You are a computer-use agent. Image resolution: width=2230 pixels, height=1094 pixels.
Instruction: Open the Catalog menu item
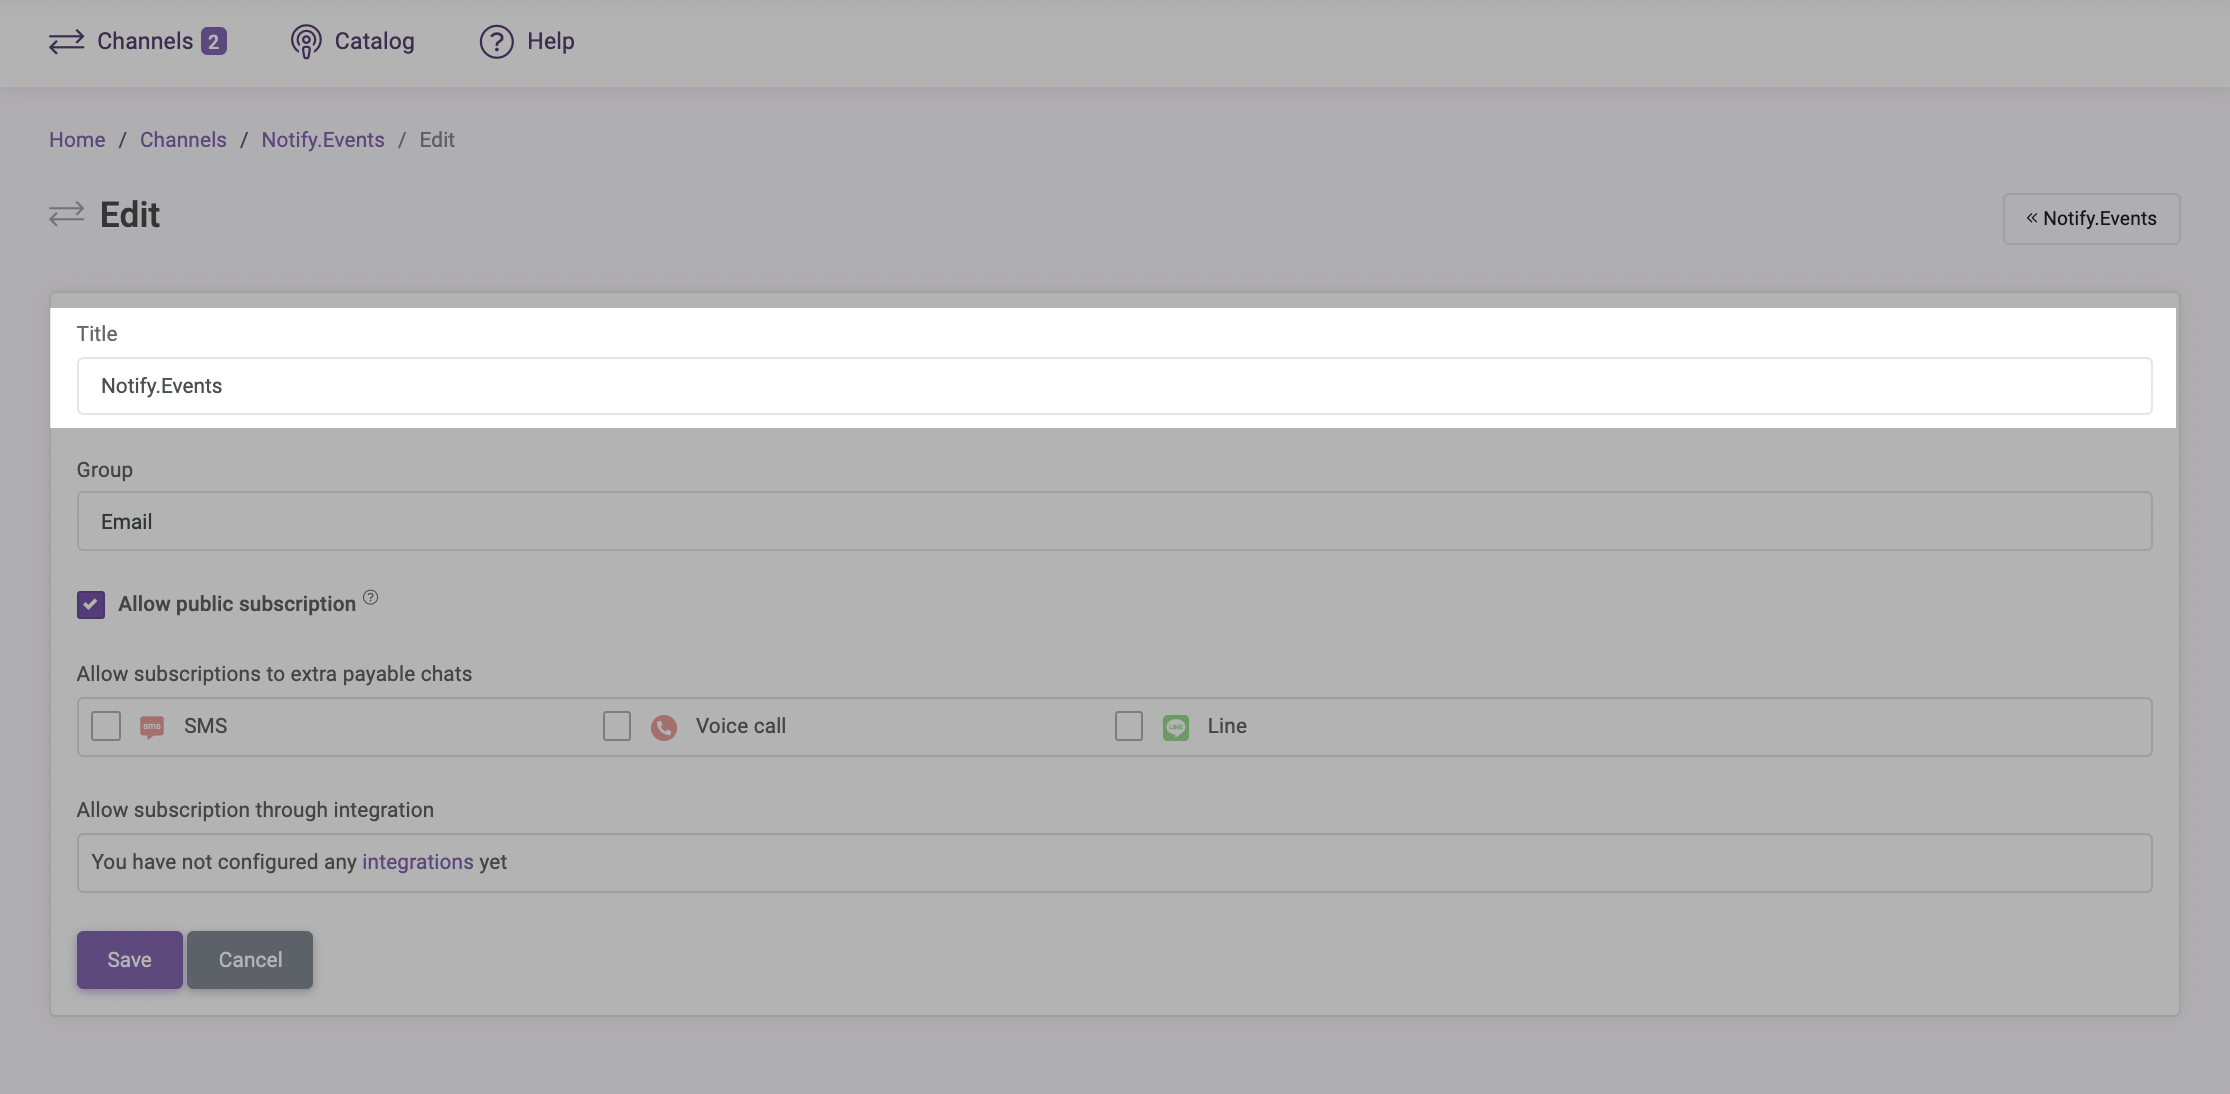tap(352, 42)
